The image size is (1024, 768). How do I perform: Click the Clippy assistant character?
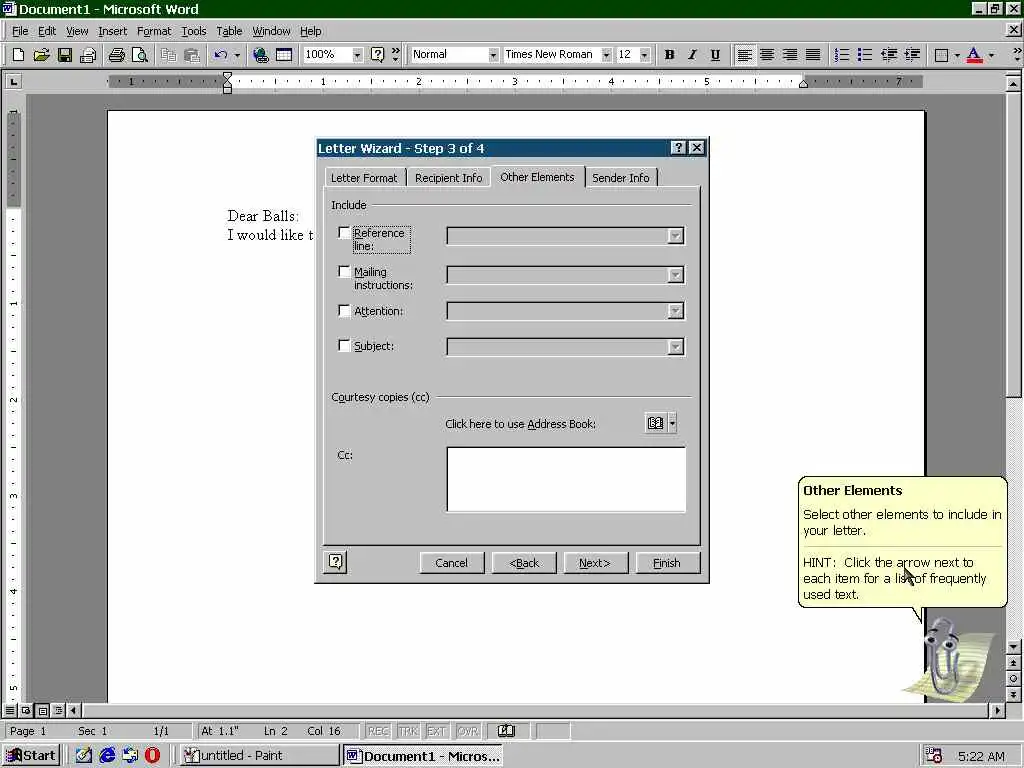[944, 660]
